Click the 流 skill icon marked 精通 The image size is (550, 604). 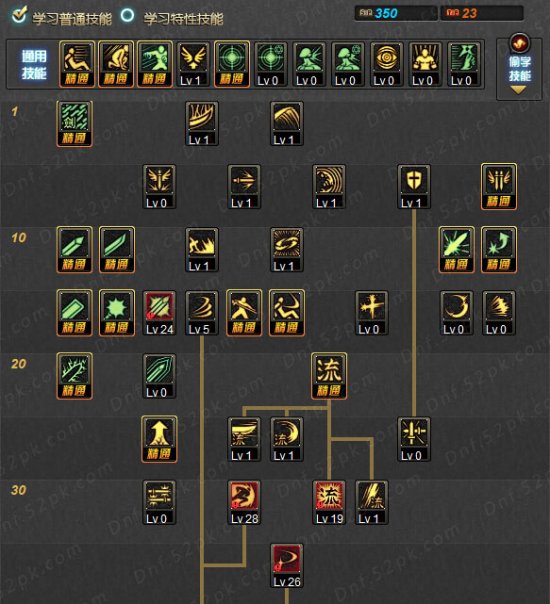(x=329, y=376)
